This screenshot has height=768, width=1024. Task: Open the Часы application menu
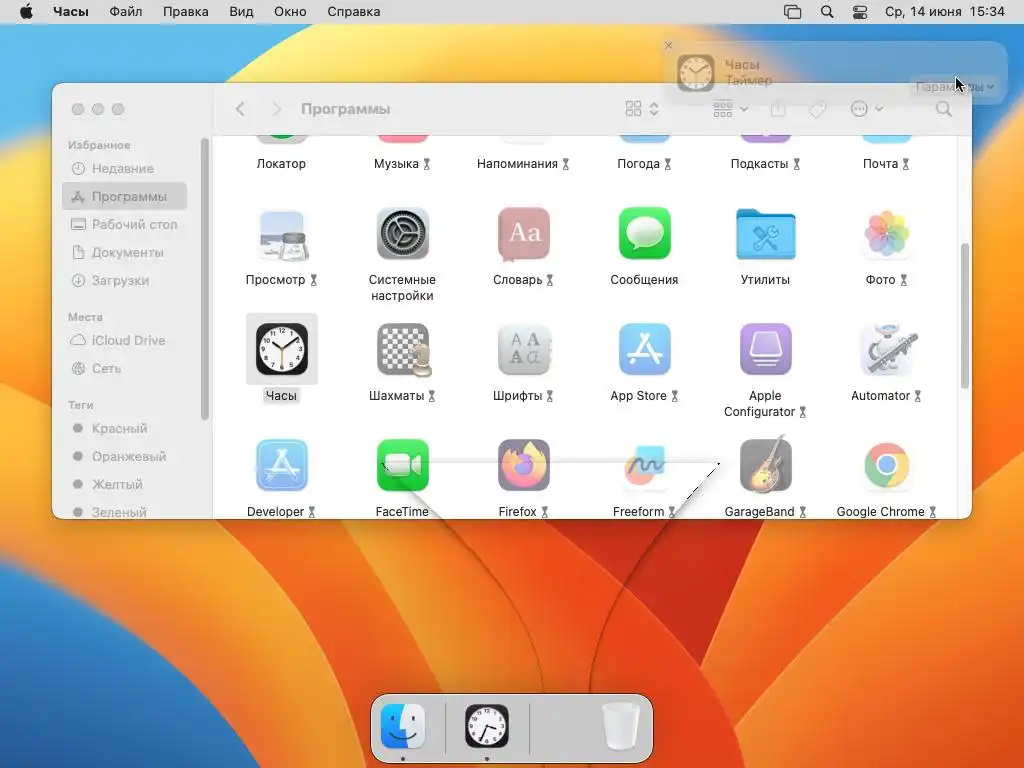pos(71,12)
